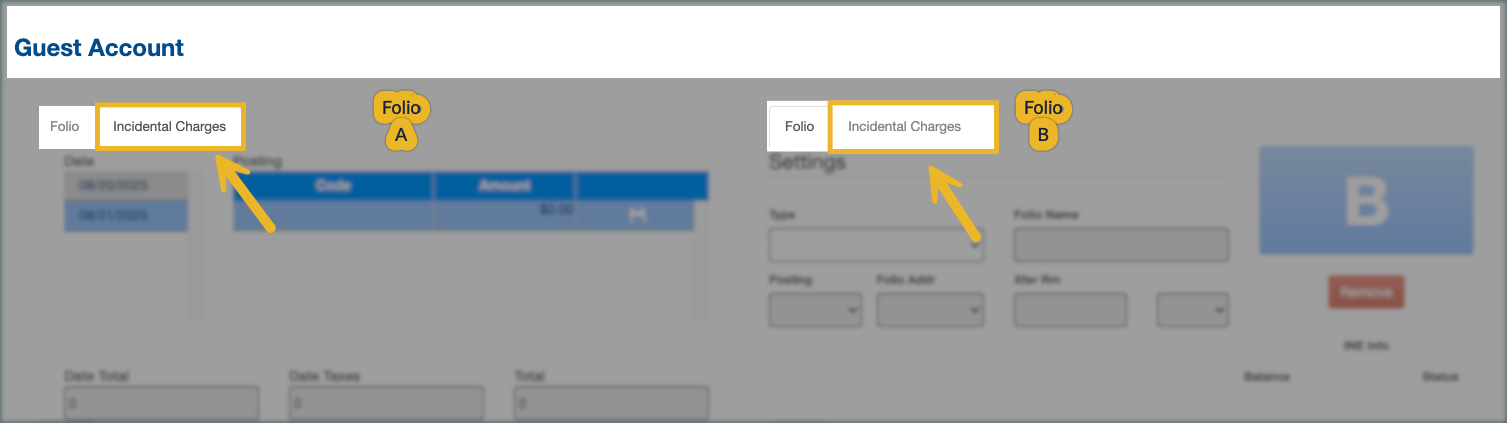The image size is (1507, 423).
Task: Click the large blue B folio tile
Action: pos(1365,200)
